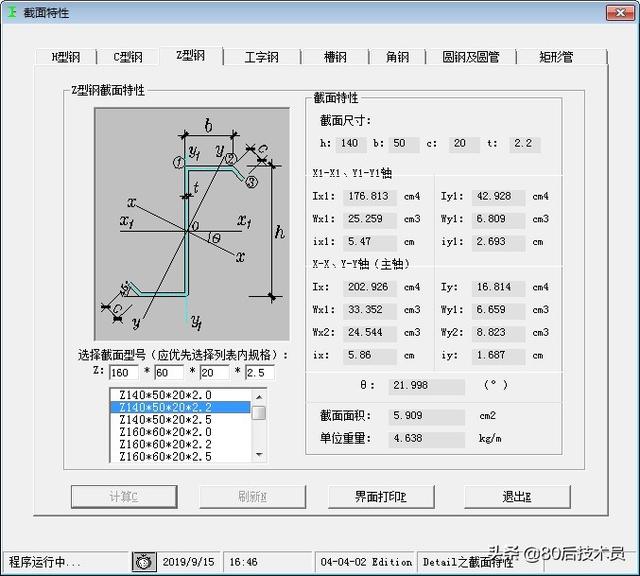Select the Z型钢 tab
This screenshot has height=576, width=640.
191,56
